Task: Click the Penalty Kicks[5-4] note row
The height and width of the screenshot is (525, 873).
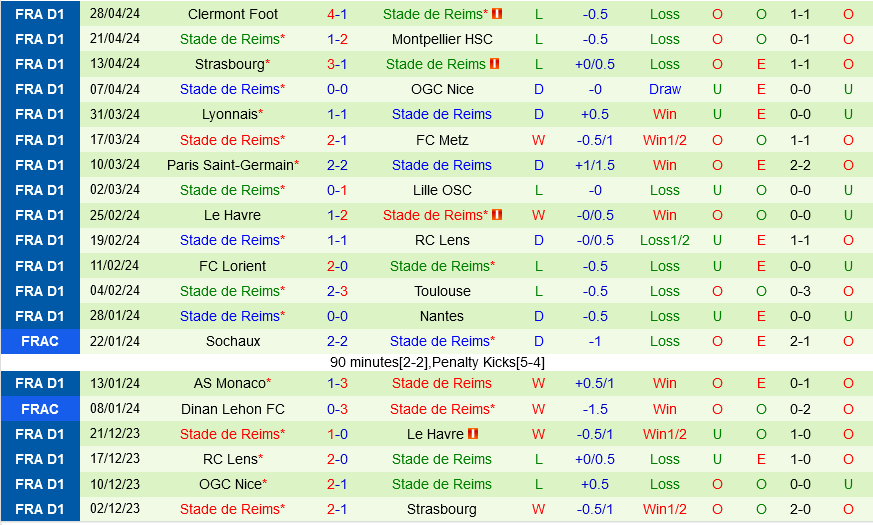Action: click(x=437, y=362)
